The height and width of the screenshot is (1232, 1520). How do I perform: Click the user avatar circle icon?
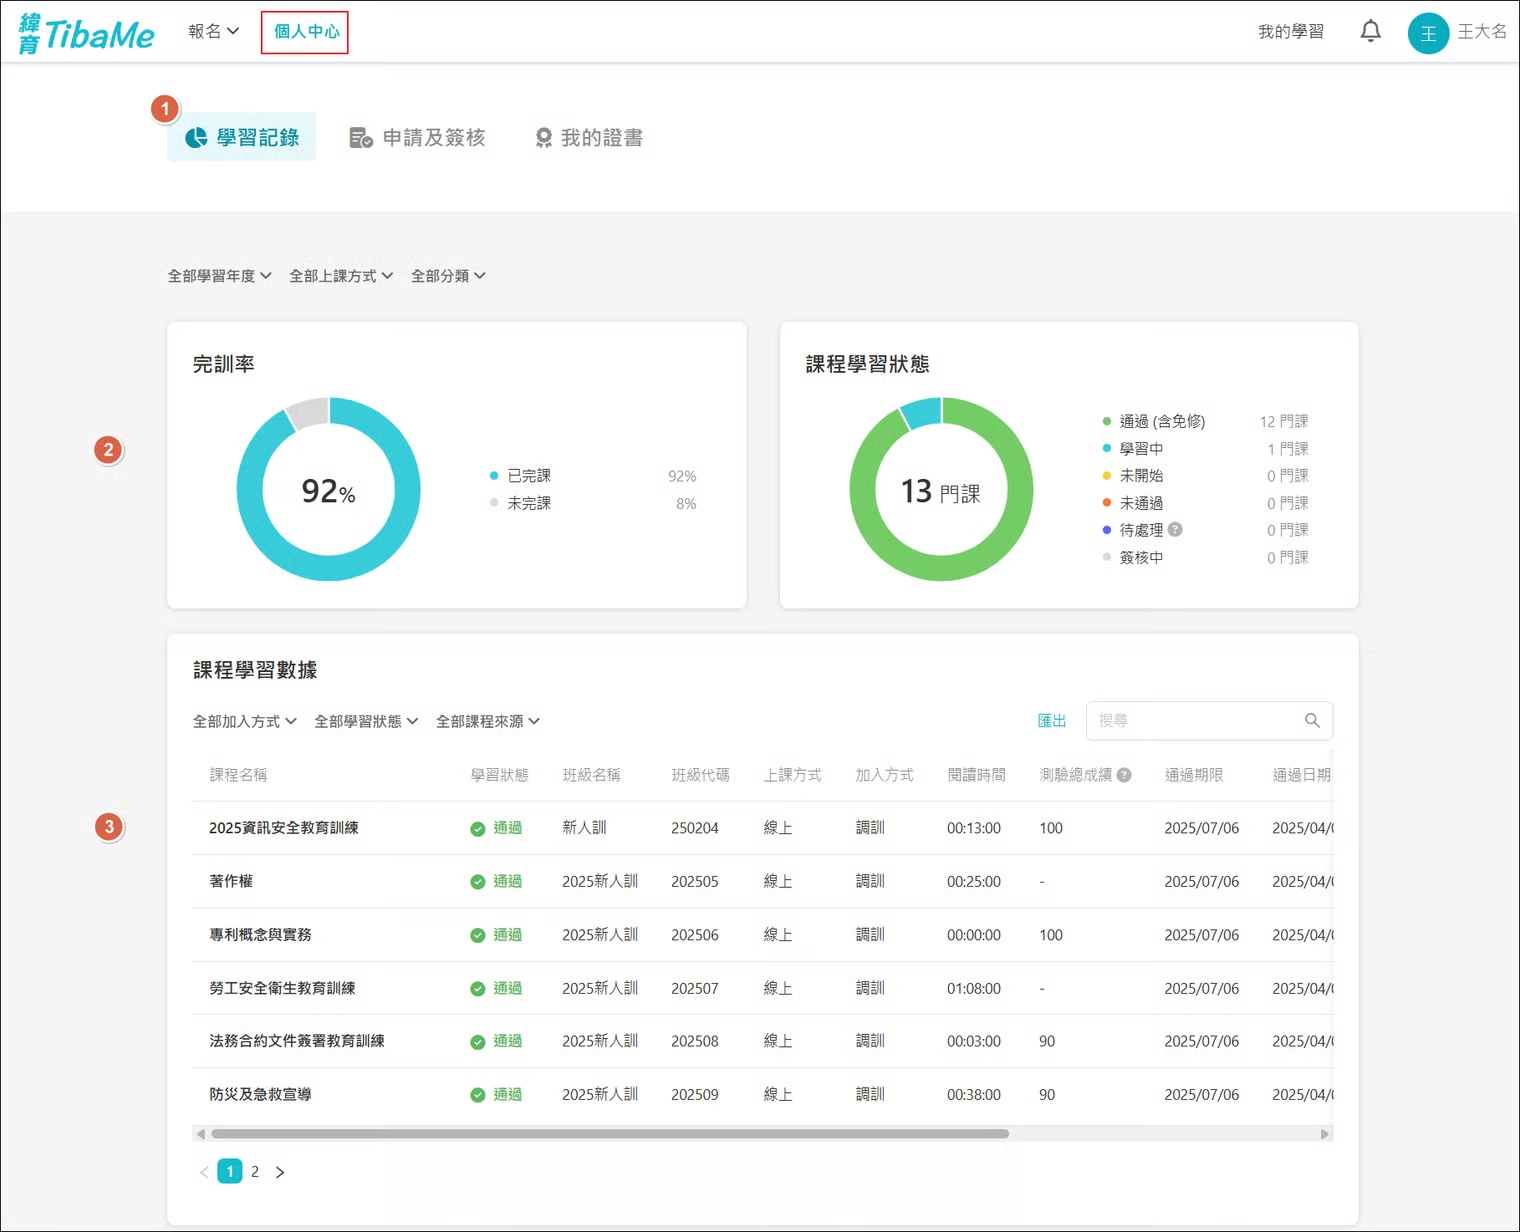(x=1428, y=33)
